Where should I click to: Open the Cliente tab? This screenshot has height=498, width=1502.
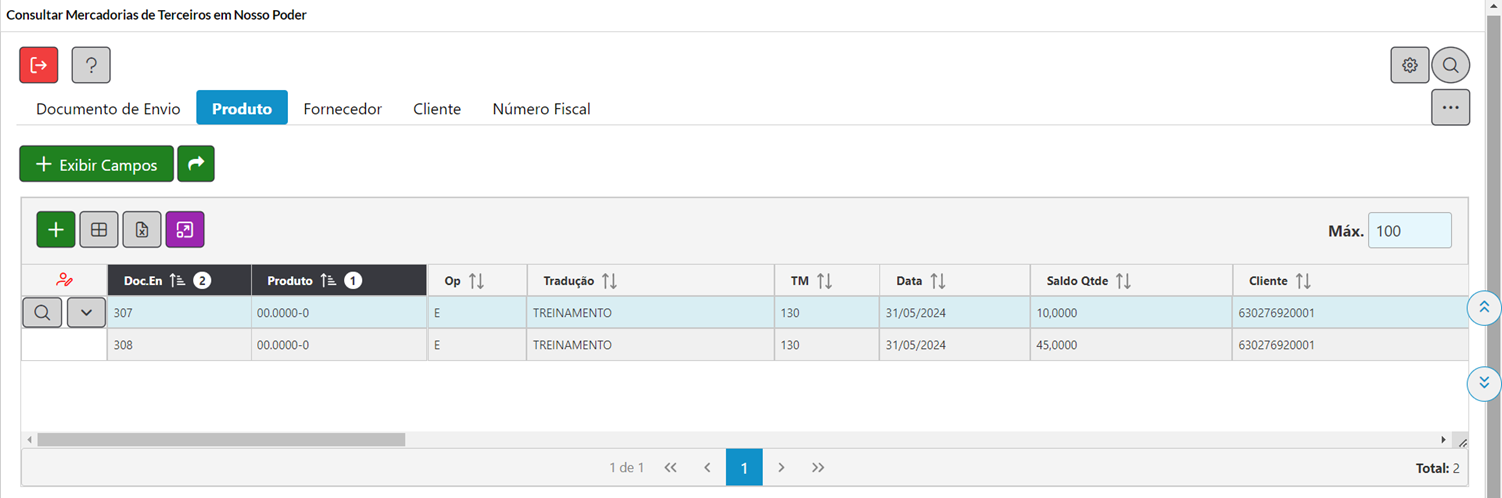(437, 108)
